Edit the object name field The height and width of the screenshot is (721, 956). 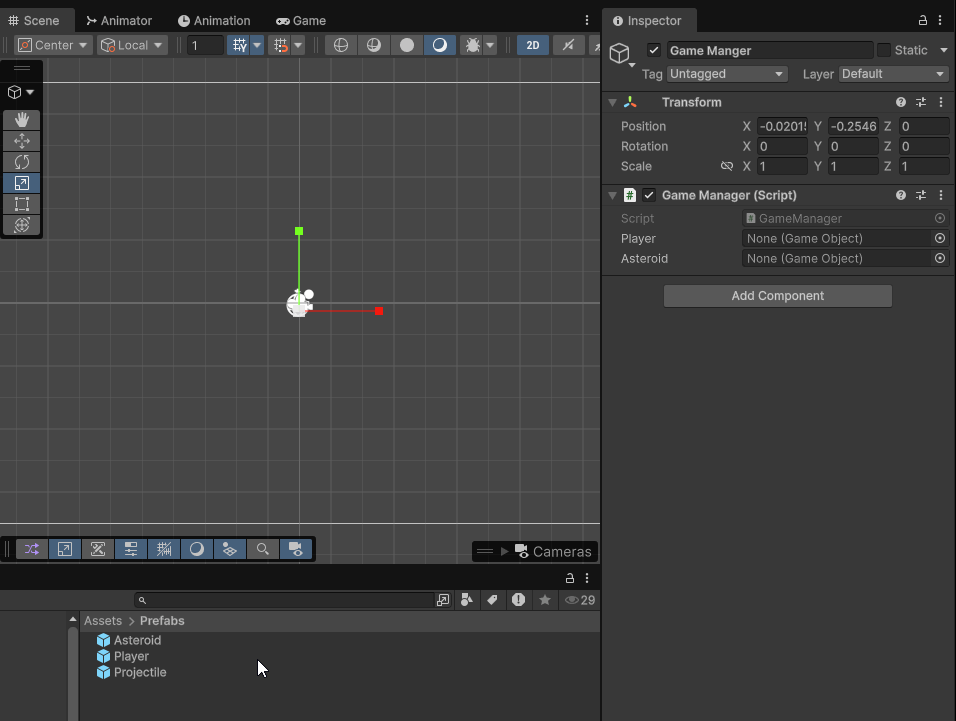769,51
